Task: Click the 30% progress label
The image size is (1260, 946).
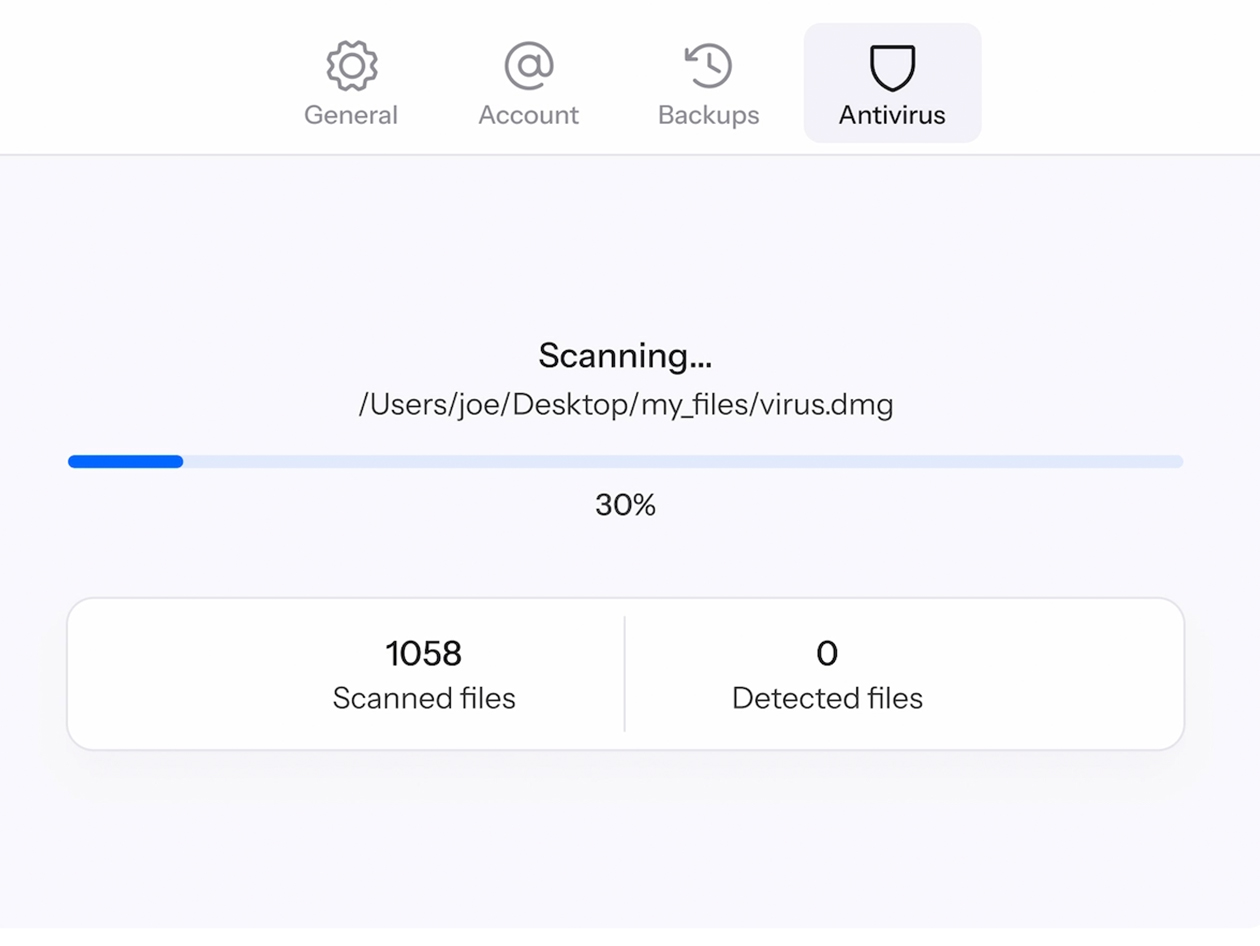Action: click(x=624, y=504)
